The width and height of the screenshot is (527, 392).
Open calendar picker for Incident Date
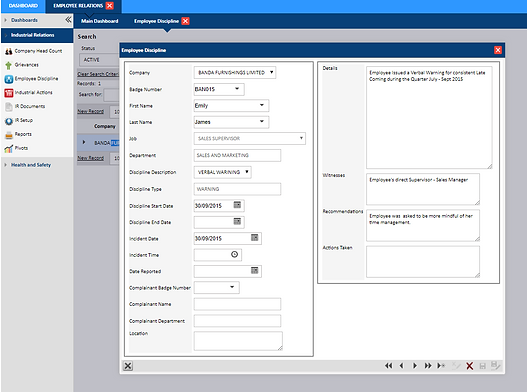point(255,238)
